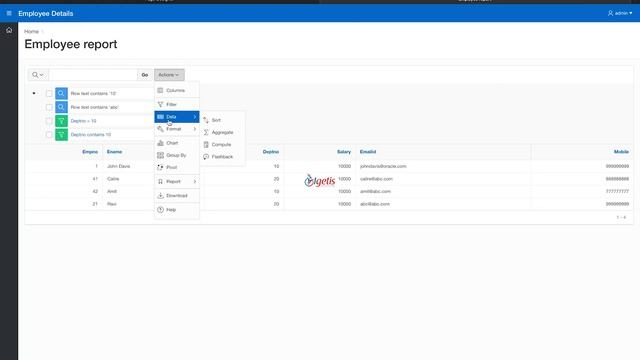Click the admin user icon

pyautogui.click(x=610, y=13)
